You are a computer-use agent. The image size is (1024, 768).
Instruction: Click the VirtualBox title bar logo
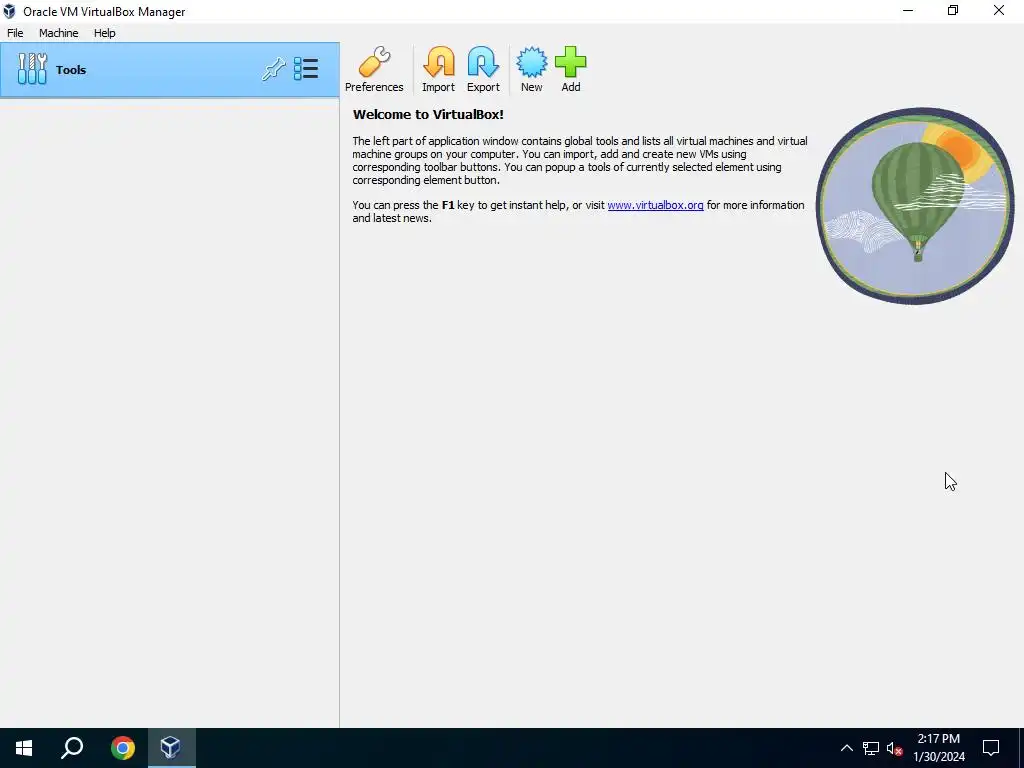coord(9,11)
